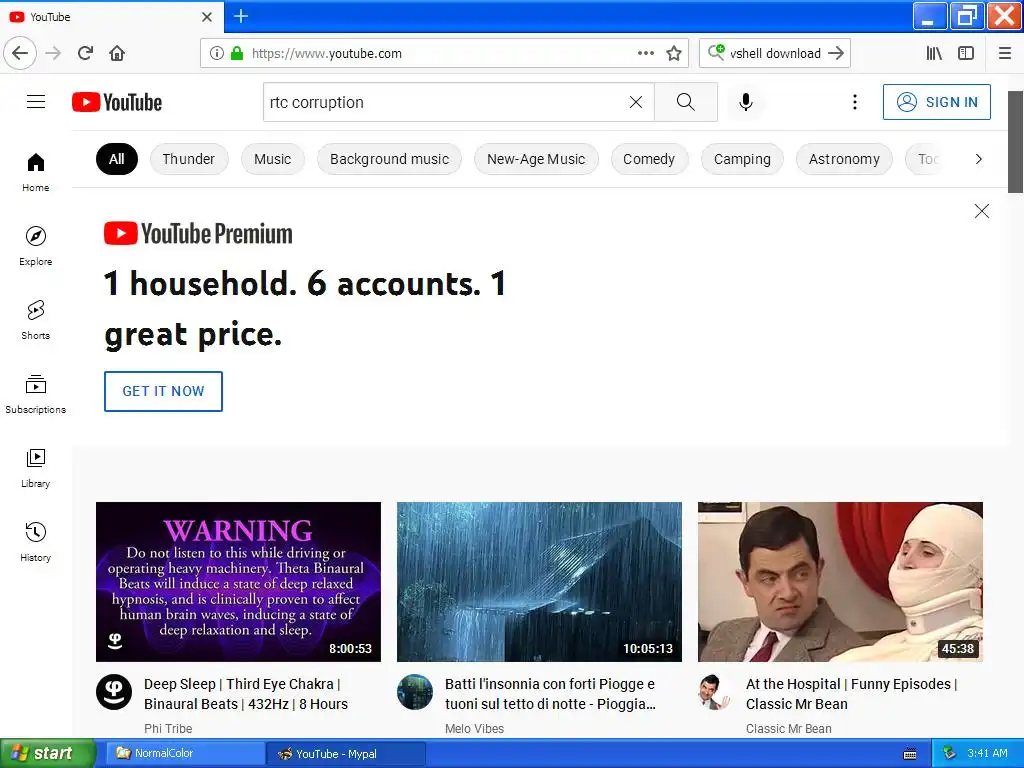Select the Thunder filter chip
Screen dimensions: 1024x768
point(189,159)
